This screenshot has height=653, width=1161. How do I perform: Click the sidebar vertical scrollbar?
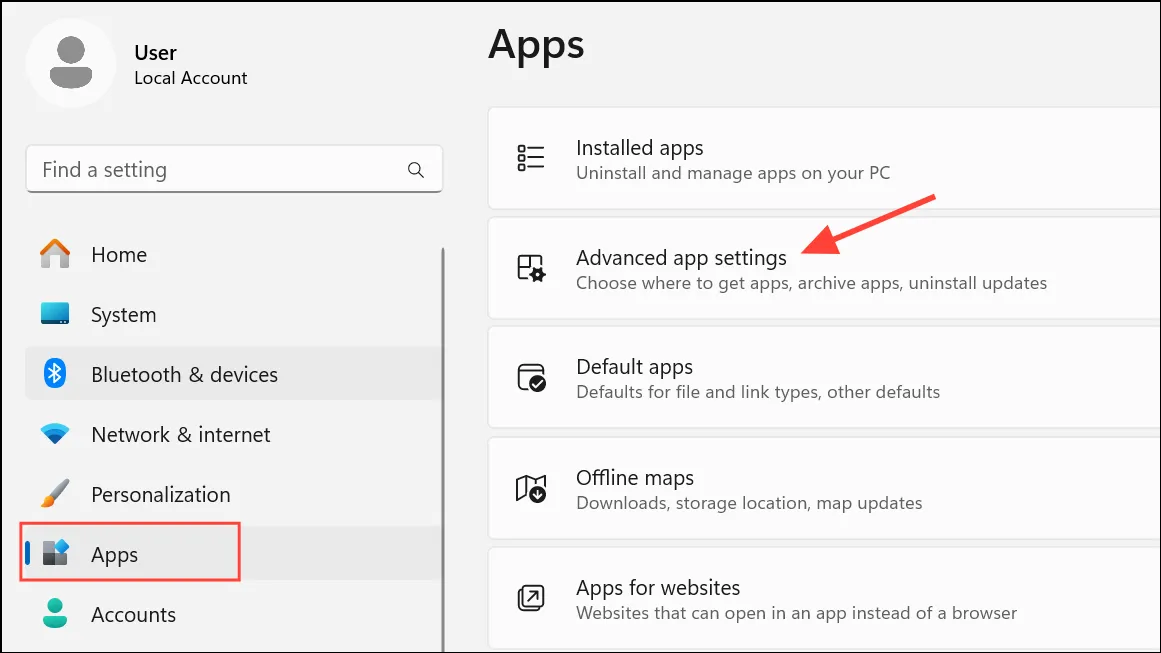tap(443, 449)
